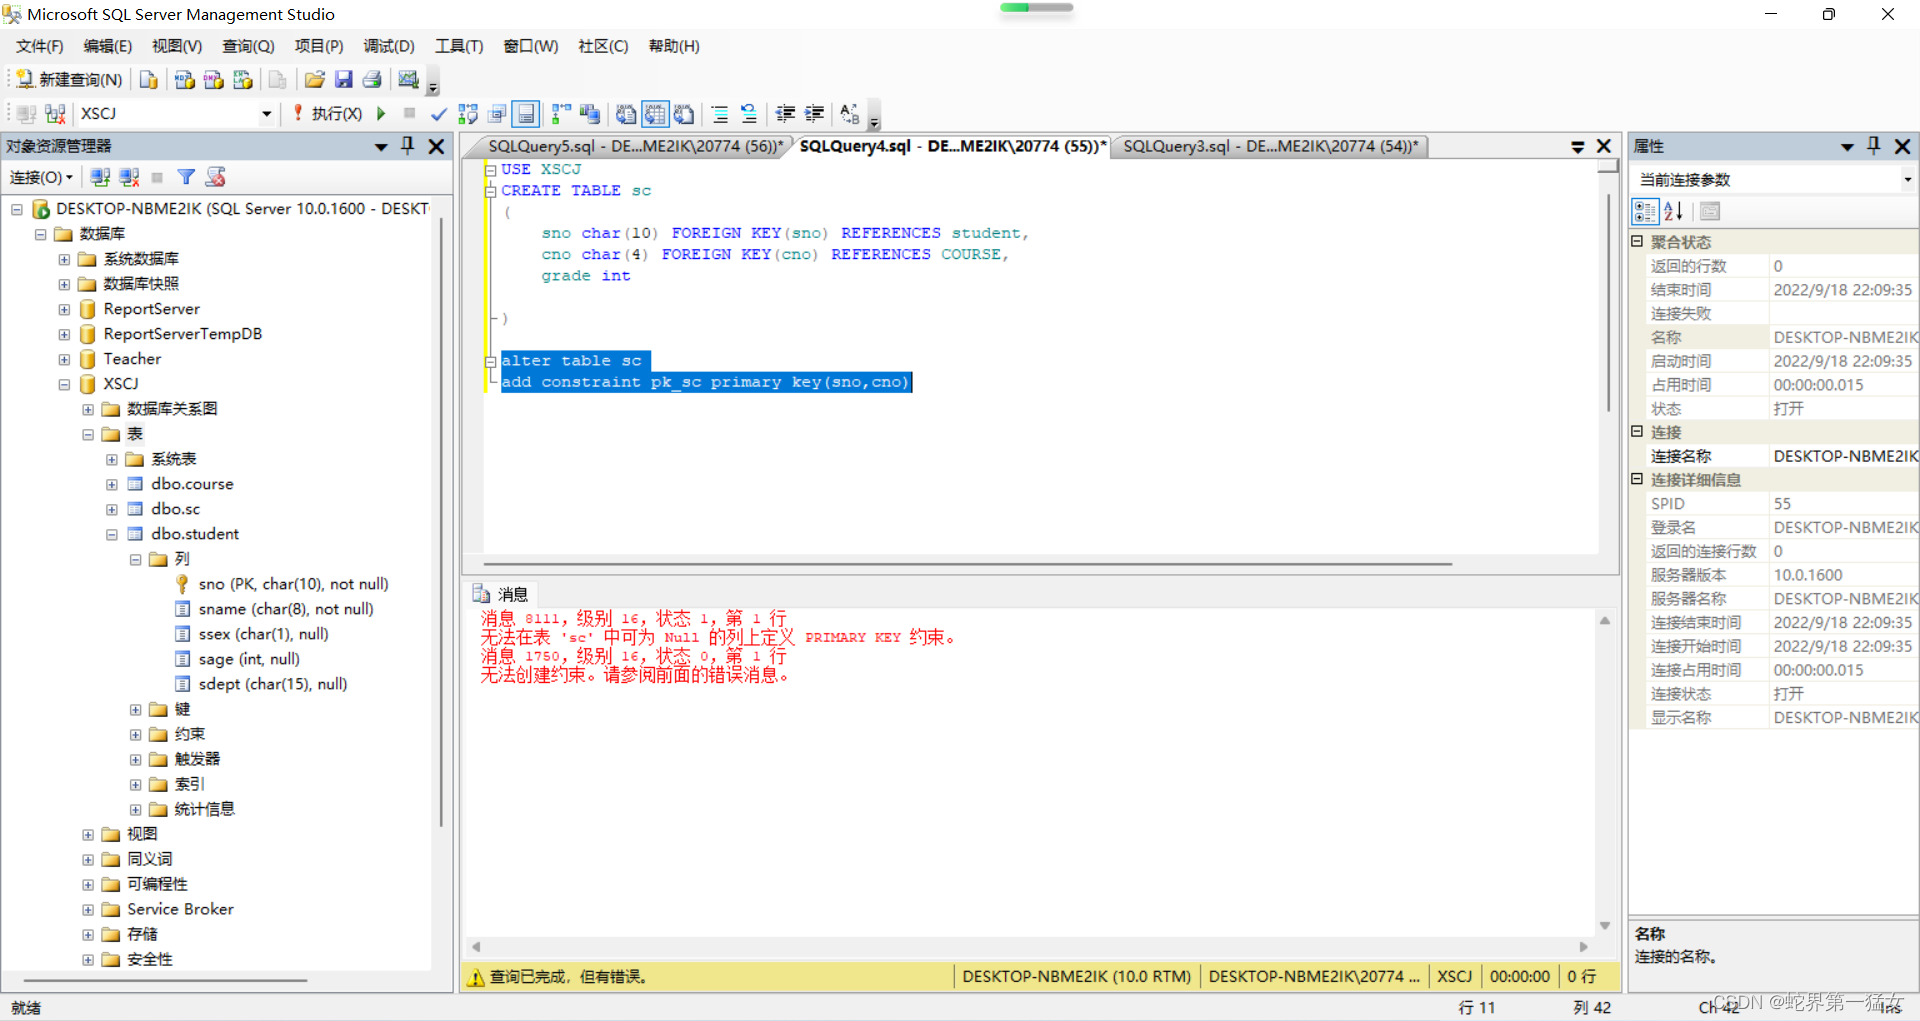Save the current query file
This screenshot has width=1920, height=1021.
tap(344, 80)
